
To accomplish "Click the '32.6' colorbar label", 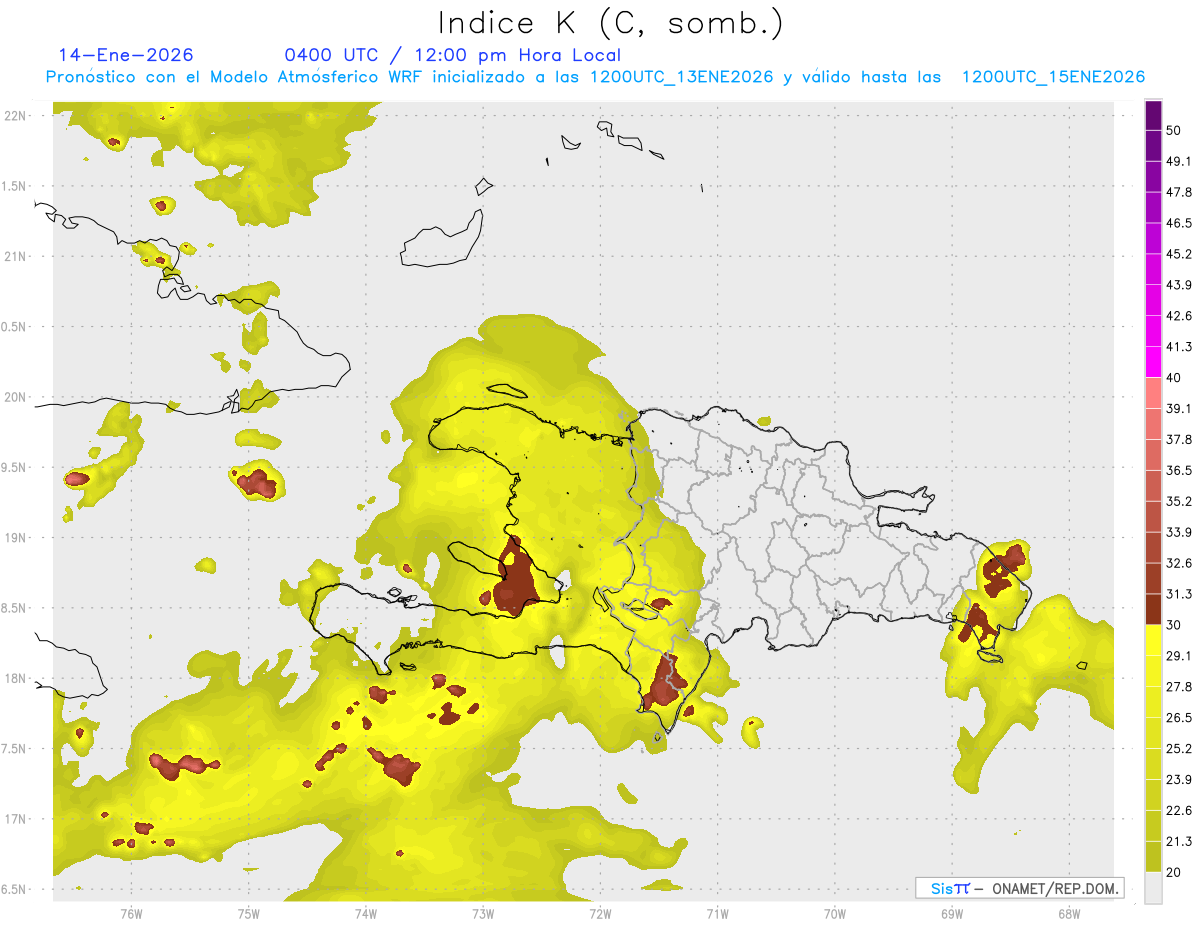I will pos(1179,564).
